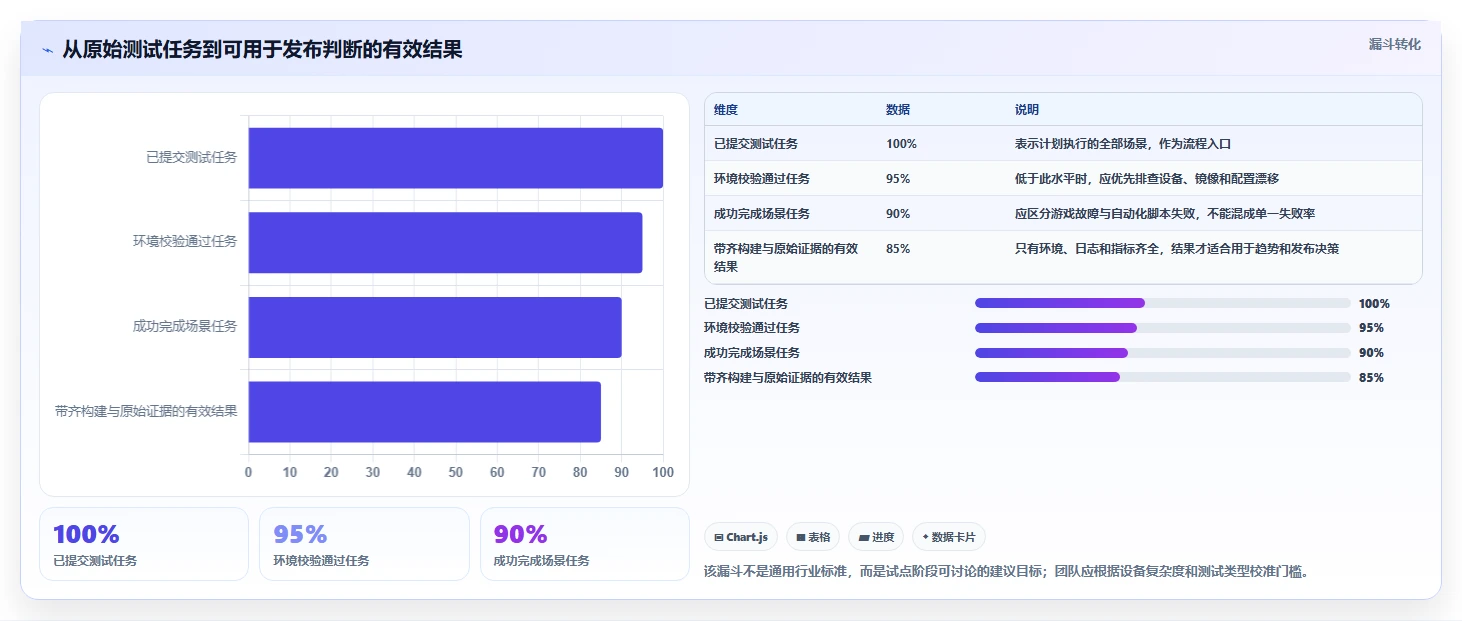Open the Chart.js chip
Viewport: 1462px width, 621px height.
click(741, 537)
